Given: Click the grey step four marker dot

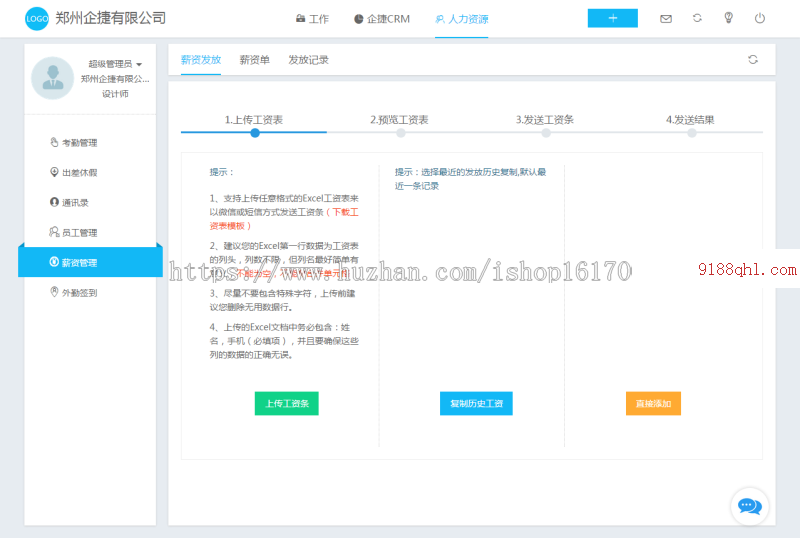Looking at the screenshot, I should click(x=691, y=133).
